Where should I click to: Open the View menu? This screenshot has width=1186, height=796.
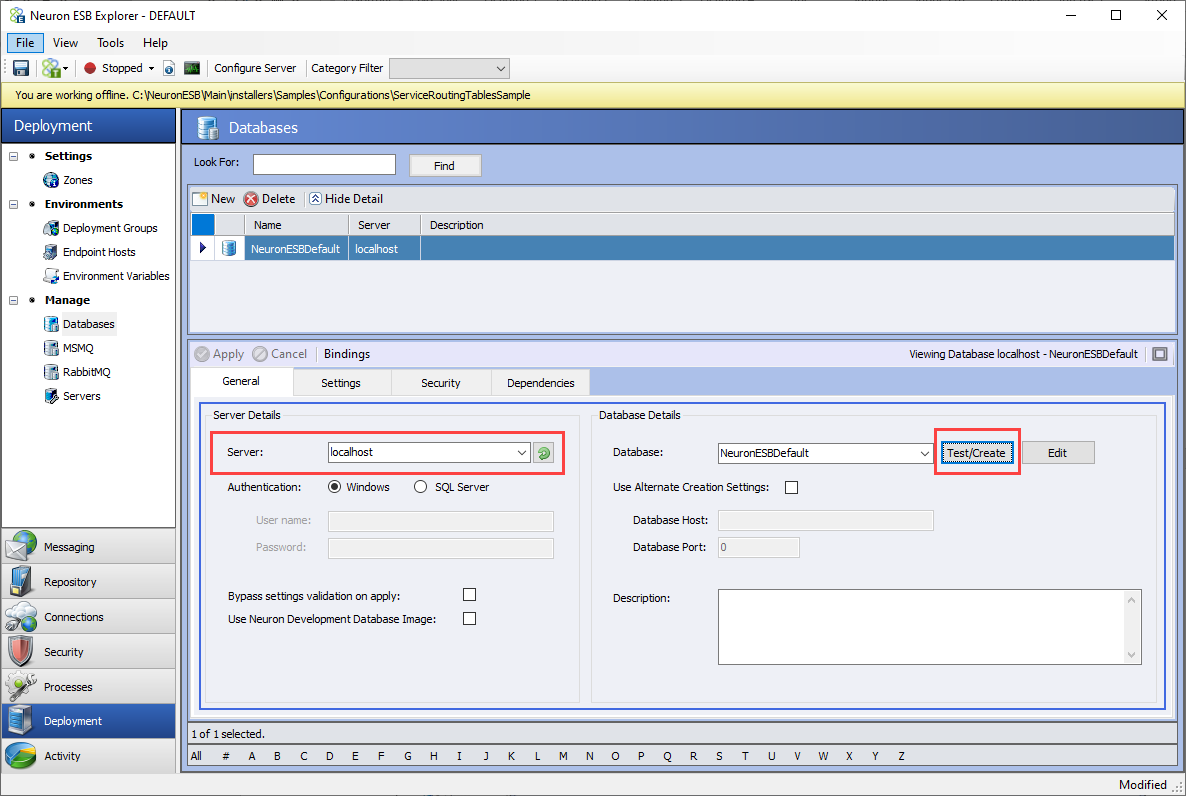point(65,43)
